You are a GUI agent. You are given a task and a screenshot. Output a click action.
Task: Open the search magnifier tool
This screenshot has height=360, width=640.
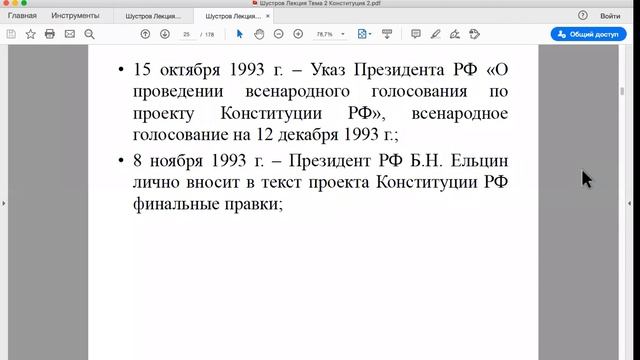pyautogui.click(x=89, y=34)
